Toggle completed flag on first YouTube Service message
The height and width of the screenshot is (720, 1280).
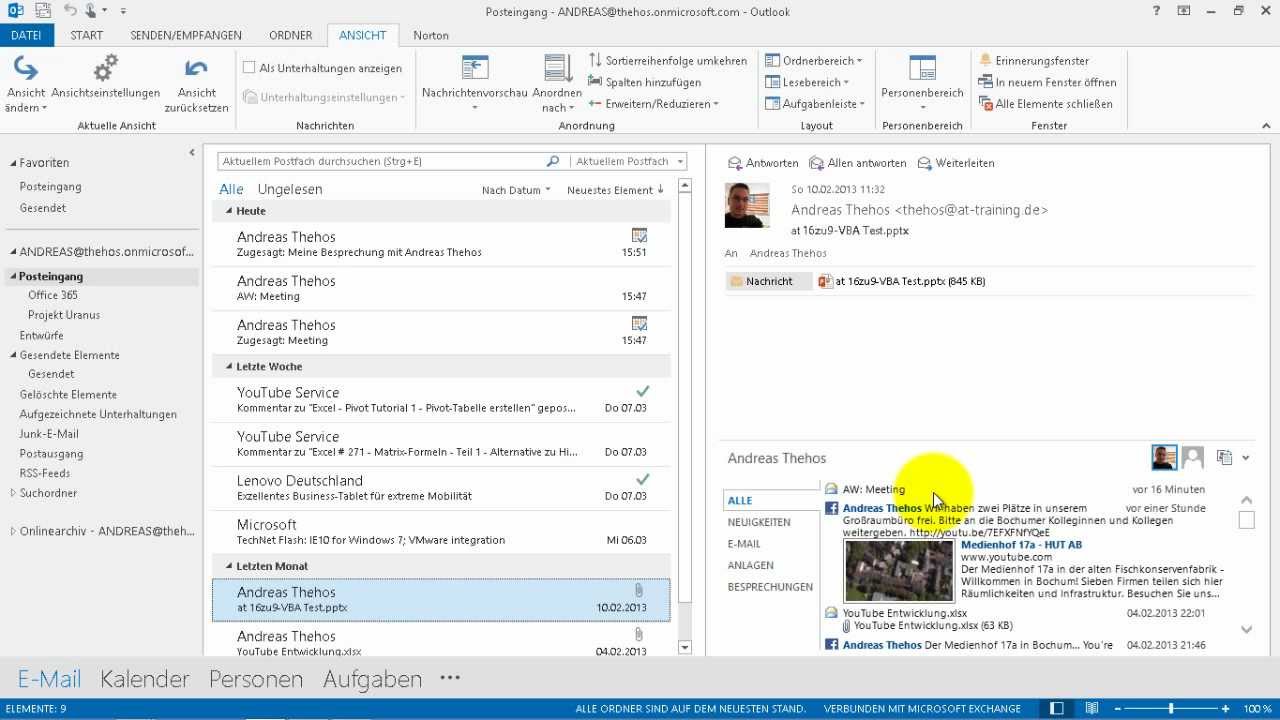(643, 391)
